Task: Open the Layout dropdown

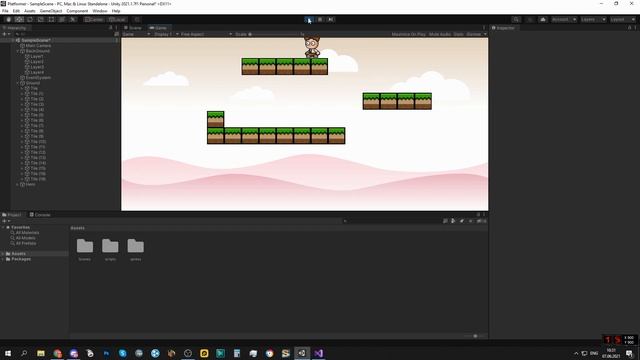Action: coord(623,20)
